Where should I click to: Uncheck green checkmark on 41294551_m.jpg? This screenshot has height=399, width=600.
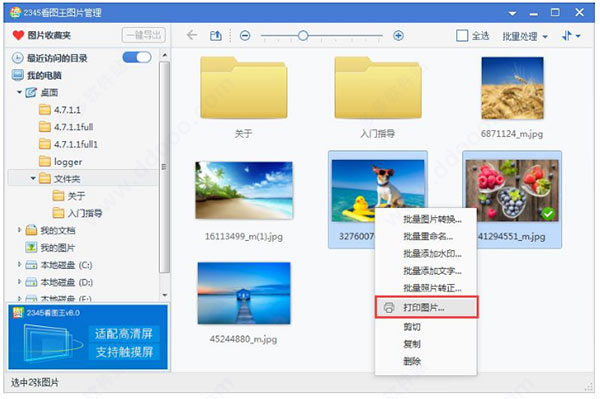point(548,213)
